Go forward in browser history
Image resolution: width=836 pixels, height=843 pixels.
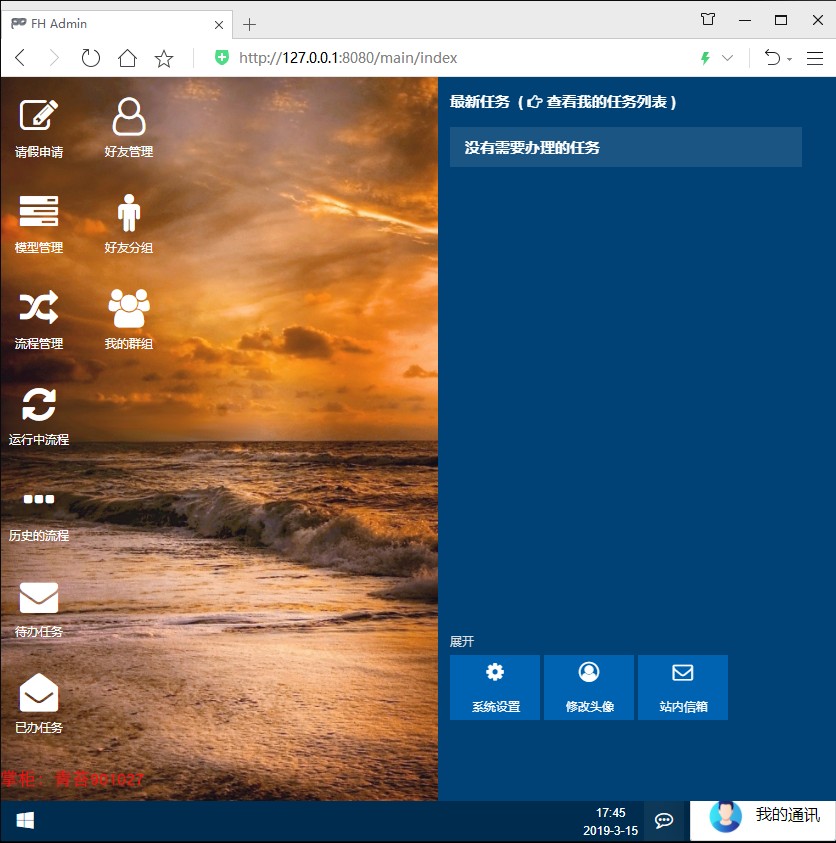pyautogui.click(x=54, y=58)
